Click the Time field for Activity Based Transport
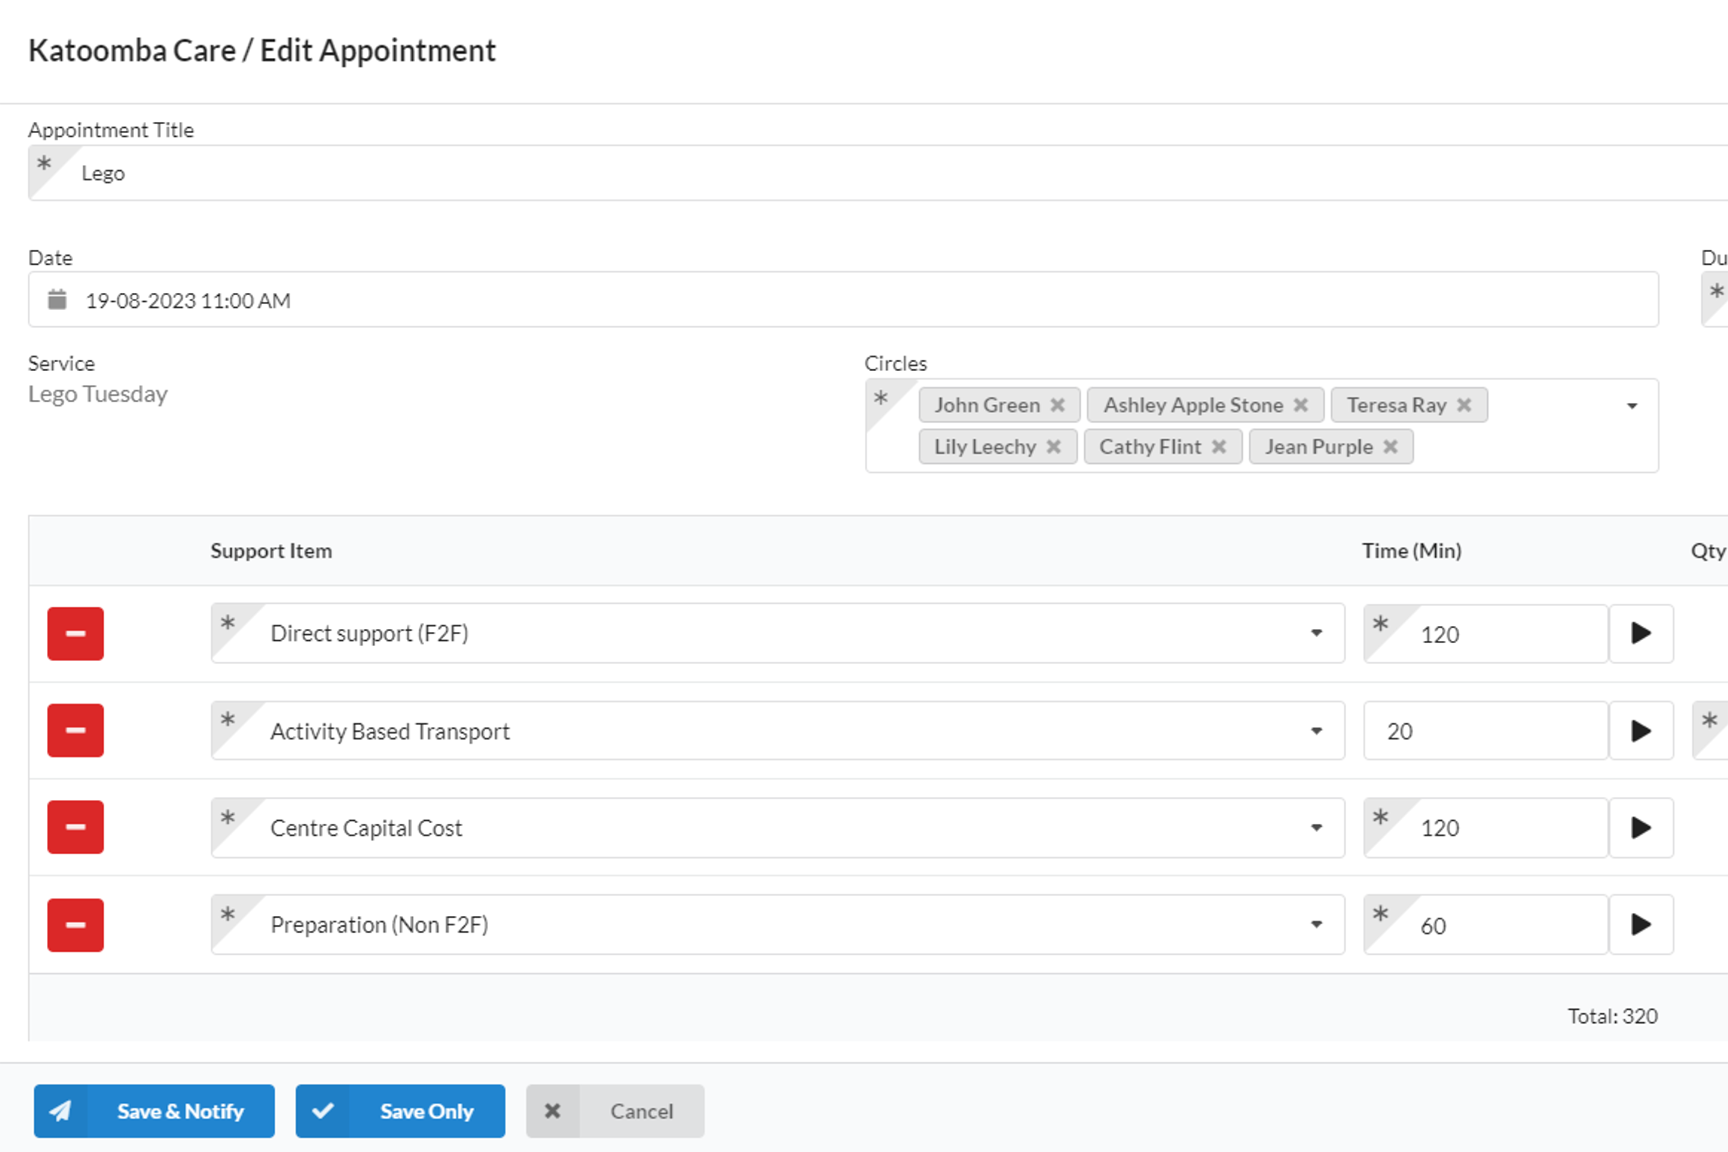This screenshot has height=1152, width=1728. (x=1484, y=730)
